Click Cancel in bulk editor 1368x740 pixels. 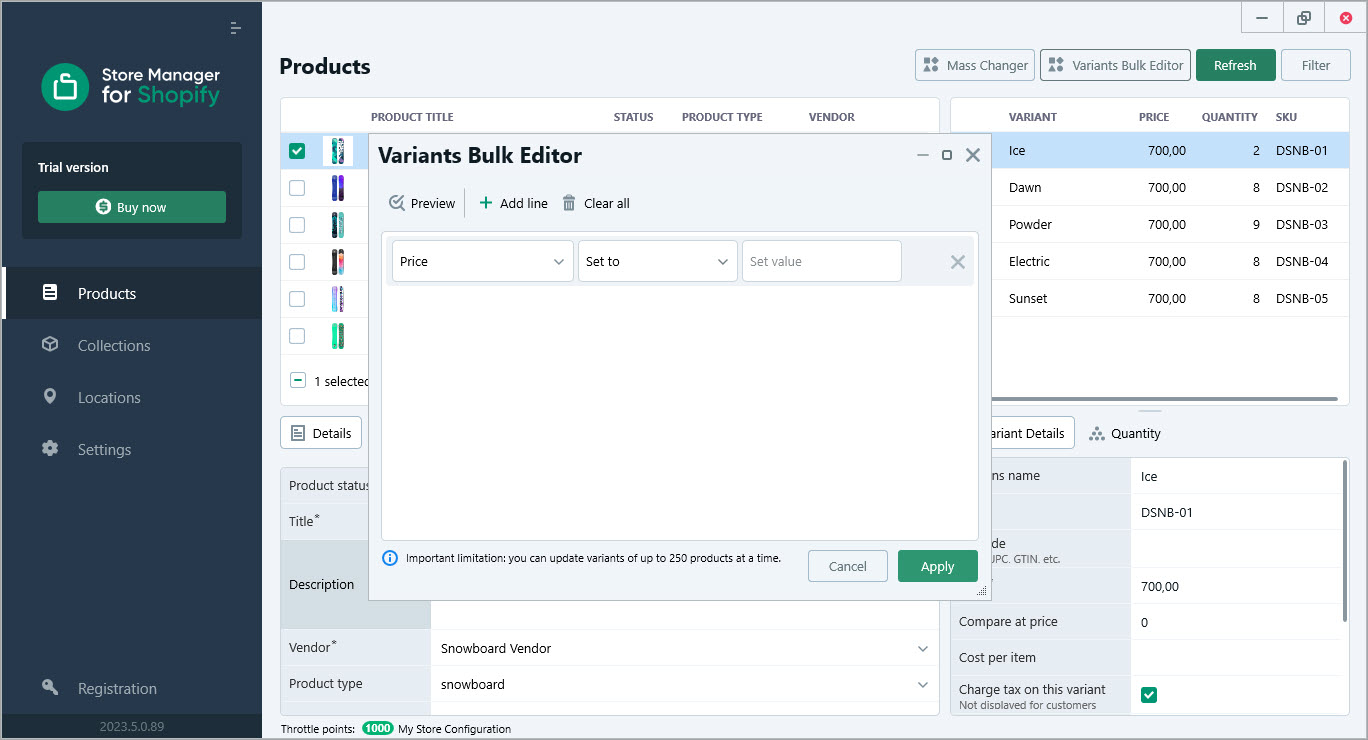[x=848, y=566]
